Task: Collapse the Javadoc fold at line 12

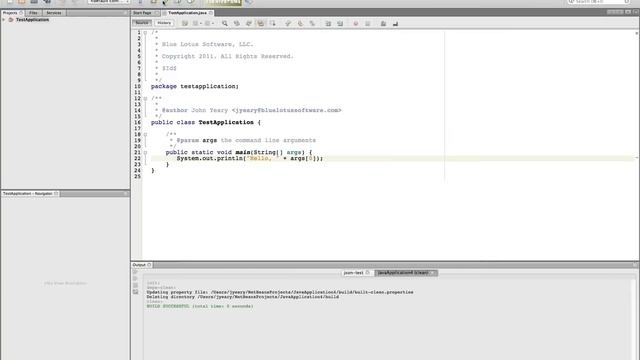Action: (145, 98)
